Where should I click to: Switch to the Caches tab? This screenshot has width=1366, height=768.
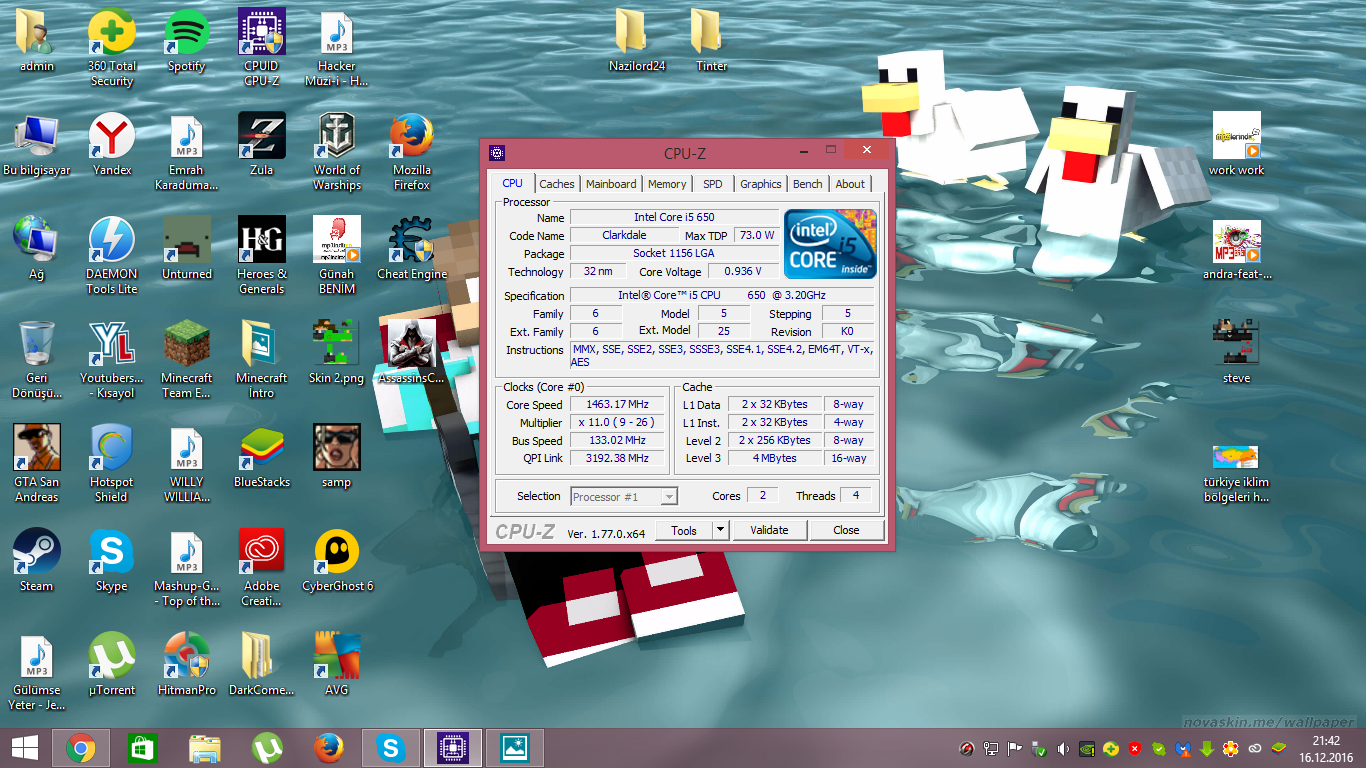pos(557,184)
